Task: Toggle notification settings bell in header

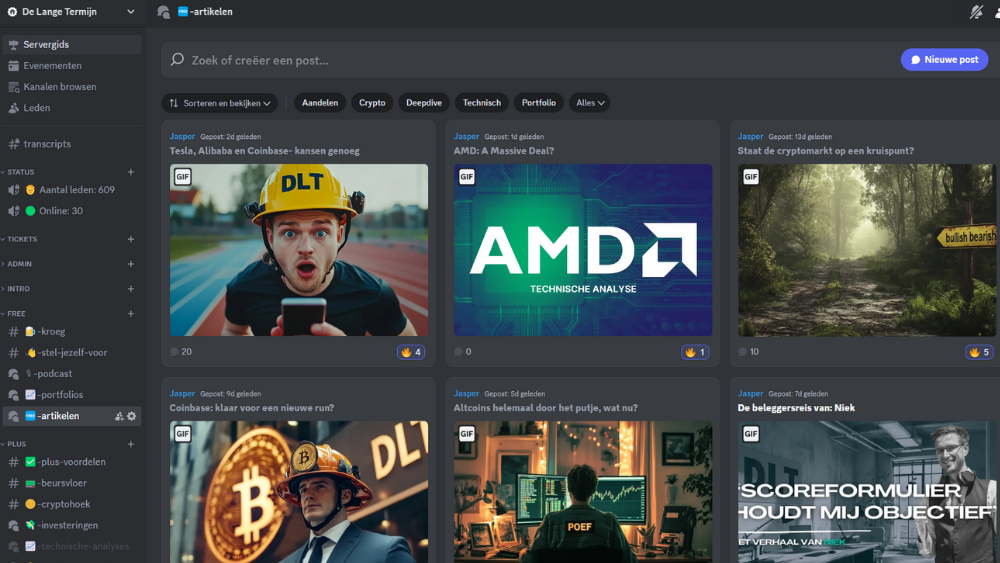Action: pos(976,11)
